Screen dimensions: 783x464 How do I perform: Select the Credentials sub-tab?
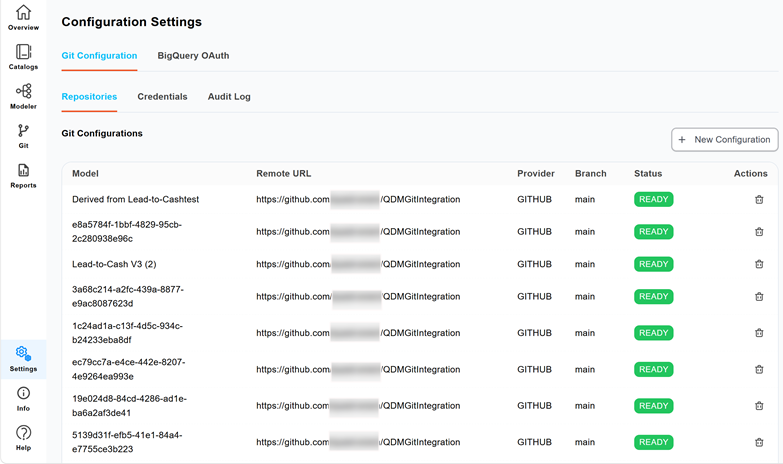[x=162, y=97]
